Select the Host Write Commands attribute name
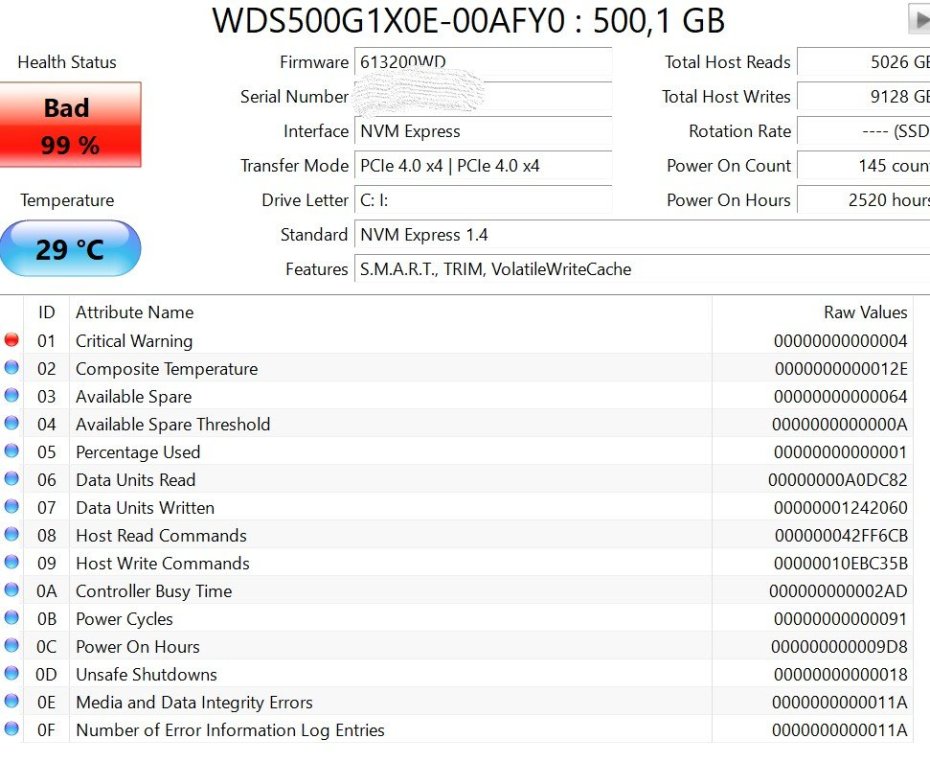The width and height of the screenshot is (930, 762). point(163,563)
